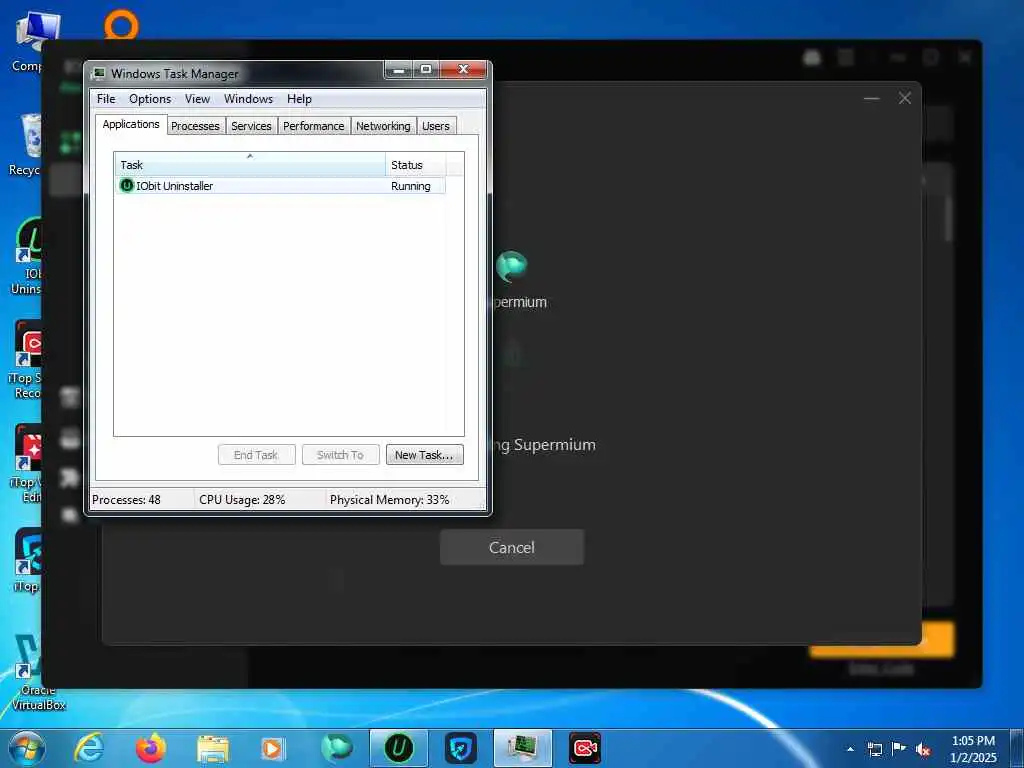Screen dimensions: 1024x768
Task: Click the Task Manager title bar icon
Action: [x=99, y=73]
